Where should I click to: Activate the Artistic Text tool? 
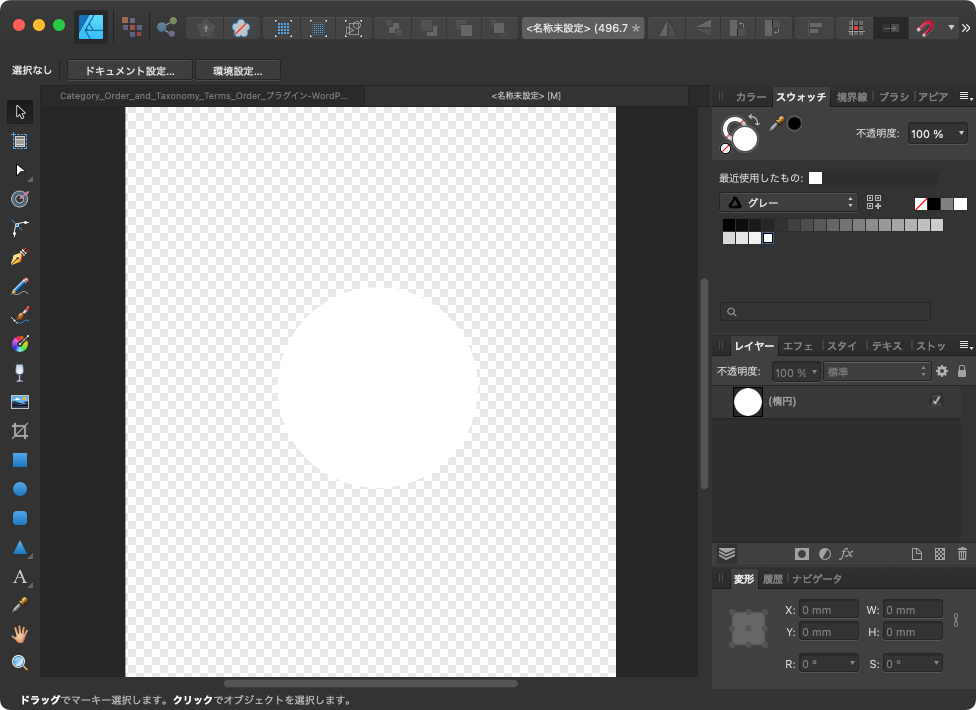coord(19,576)
